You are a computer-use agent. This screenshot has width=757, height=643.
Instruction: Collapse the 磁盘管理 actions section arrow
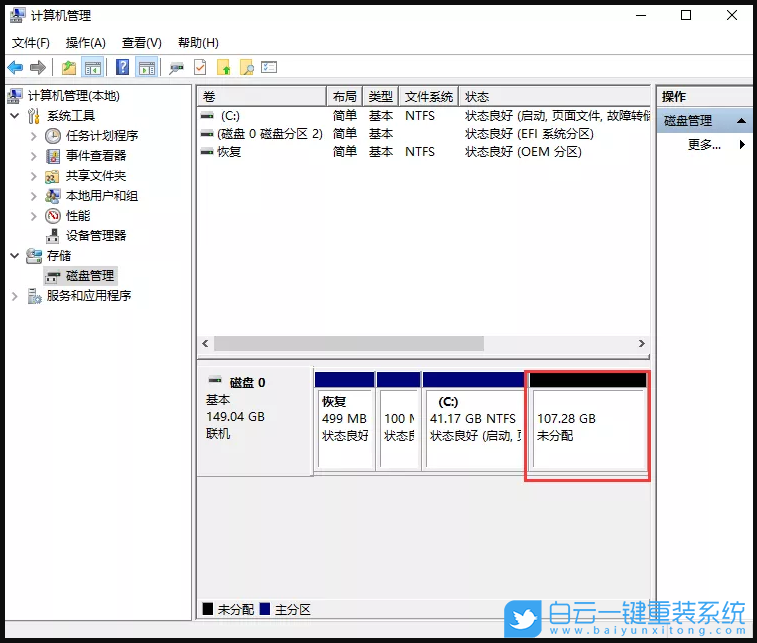pyautogui.click(x=741, y=121)
